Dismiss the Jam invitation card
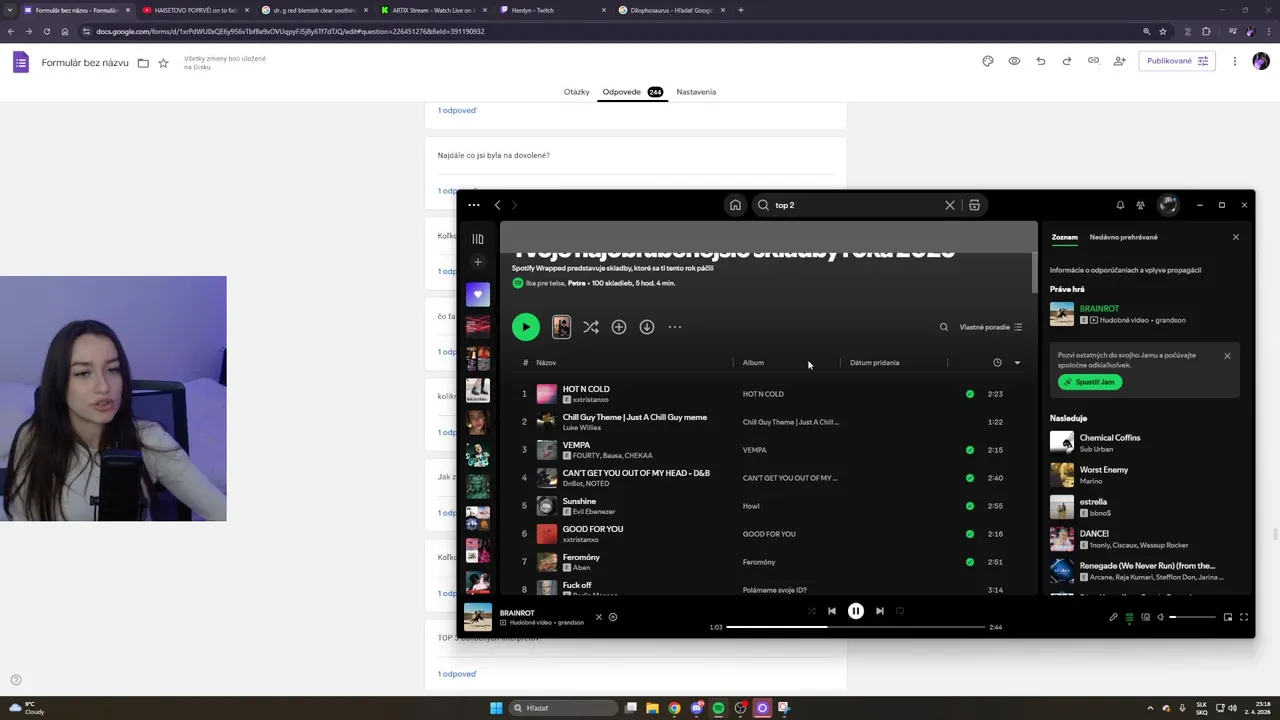 pos(1227,356)
